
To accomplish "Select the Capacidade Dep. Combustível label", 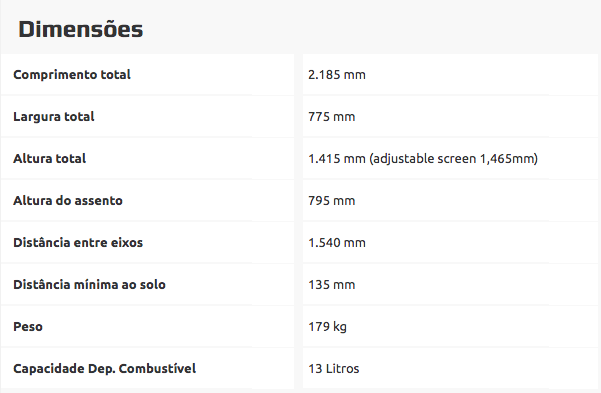I will coord(104,368).
